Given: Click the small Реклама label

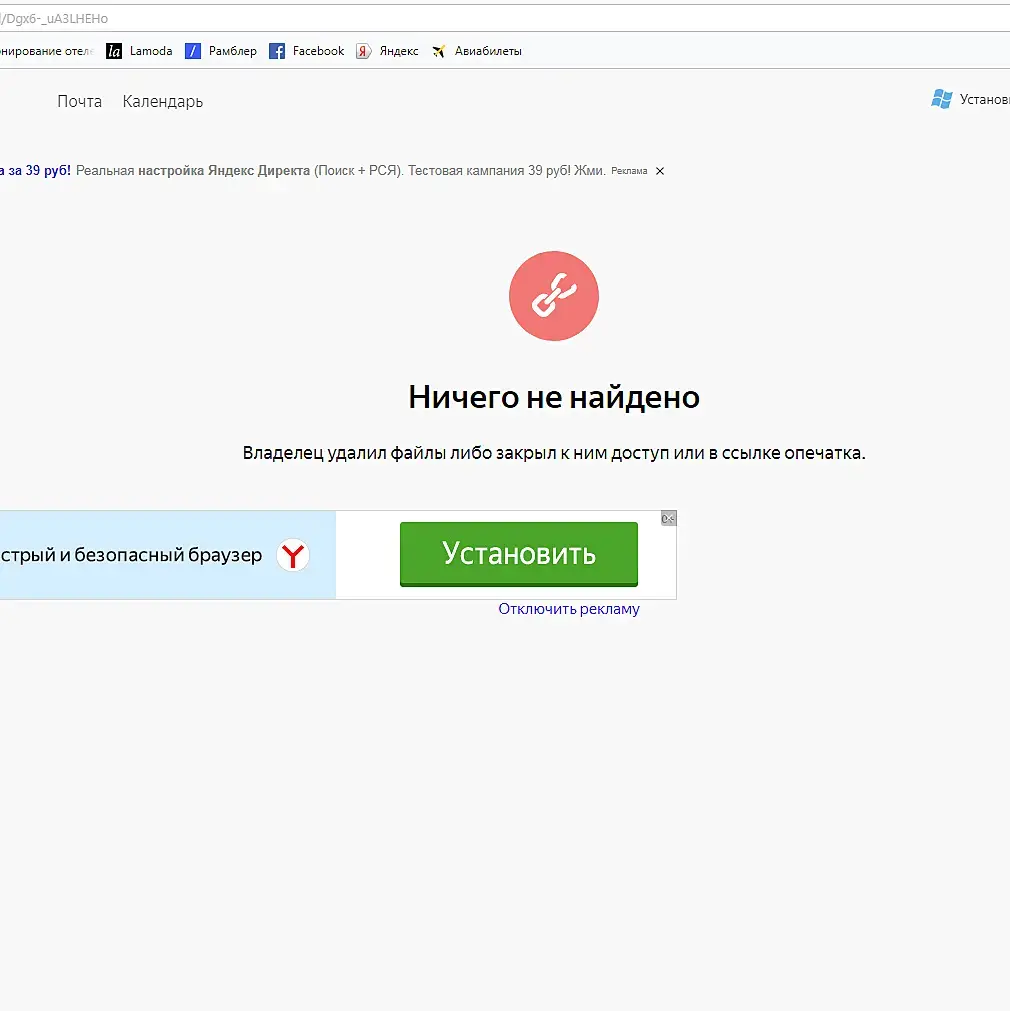Looking at the screenshot, I should click(629, 171).
